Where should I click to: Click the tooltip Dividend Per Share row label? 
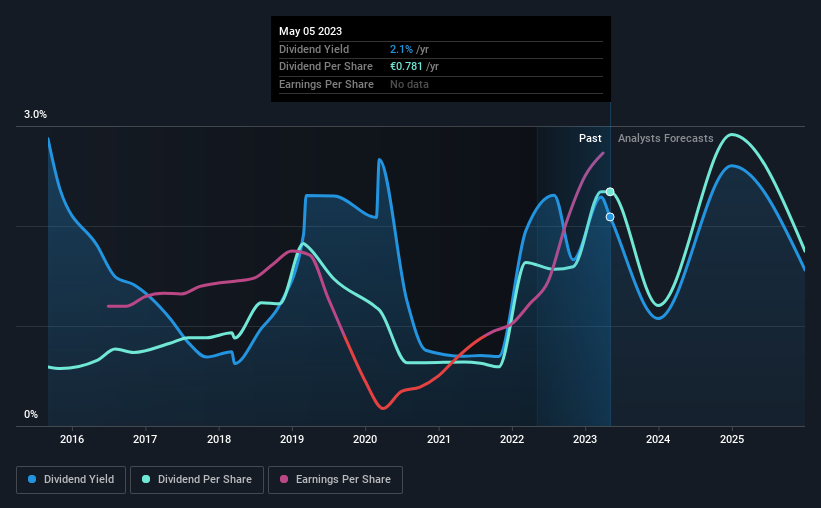point(326,67)
